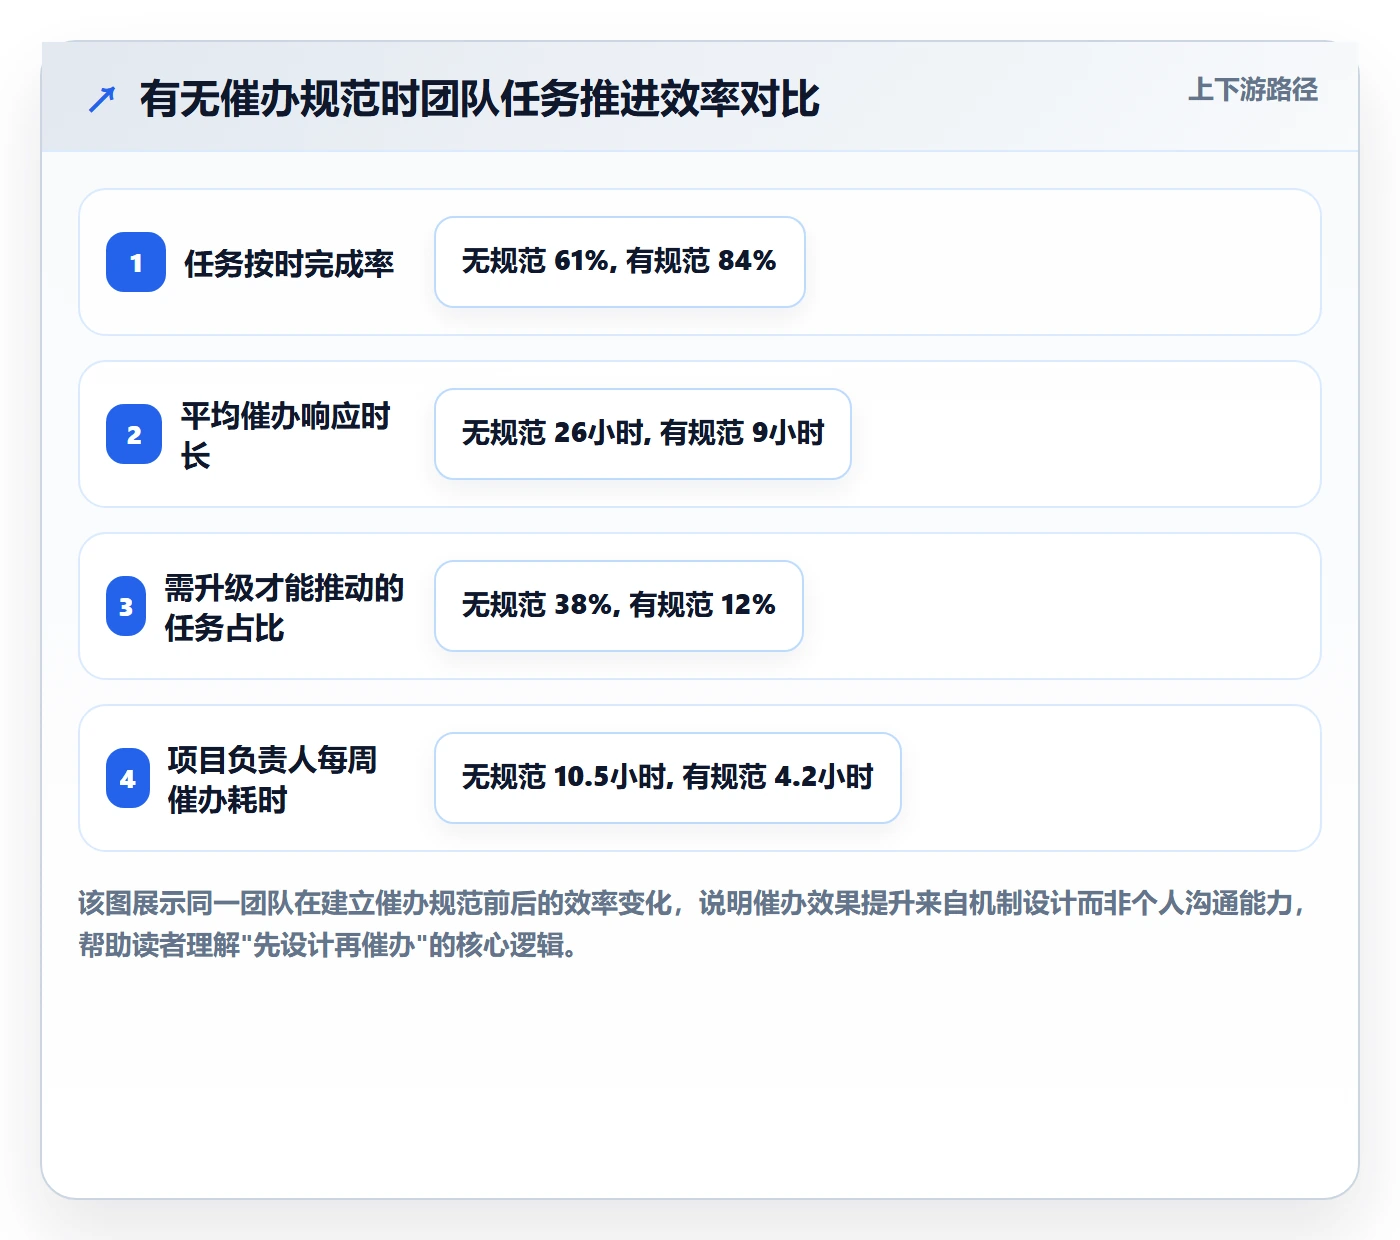The image size is (1400, 1240).
Task: Click the 上下游路径 label in the header
Action: [1253, 89]
